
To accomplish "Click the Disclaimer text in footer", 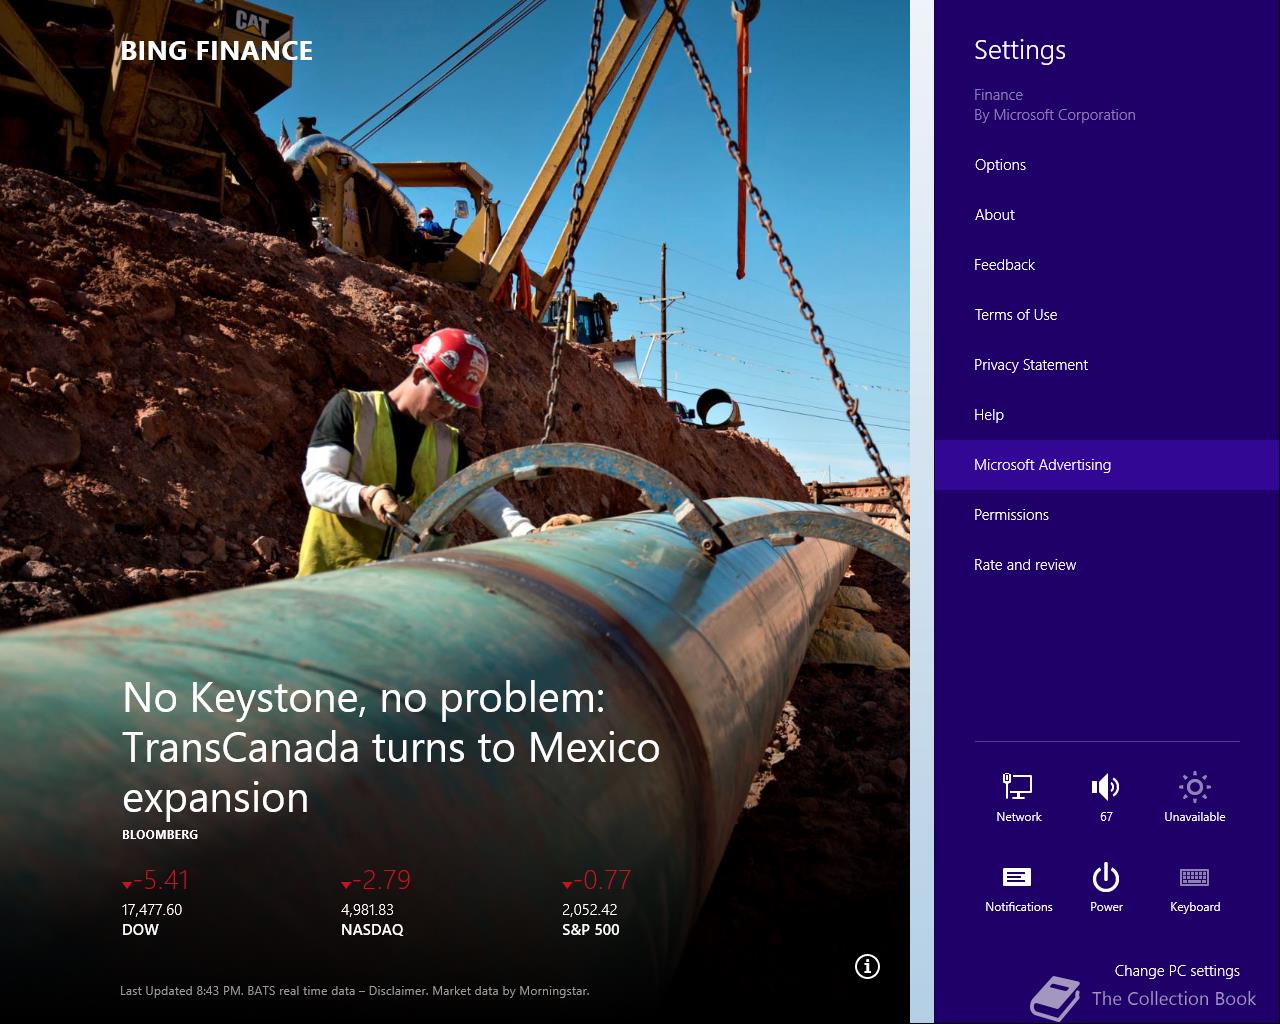I will (398, 991).
